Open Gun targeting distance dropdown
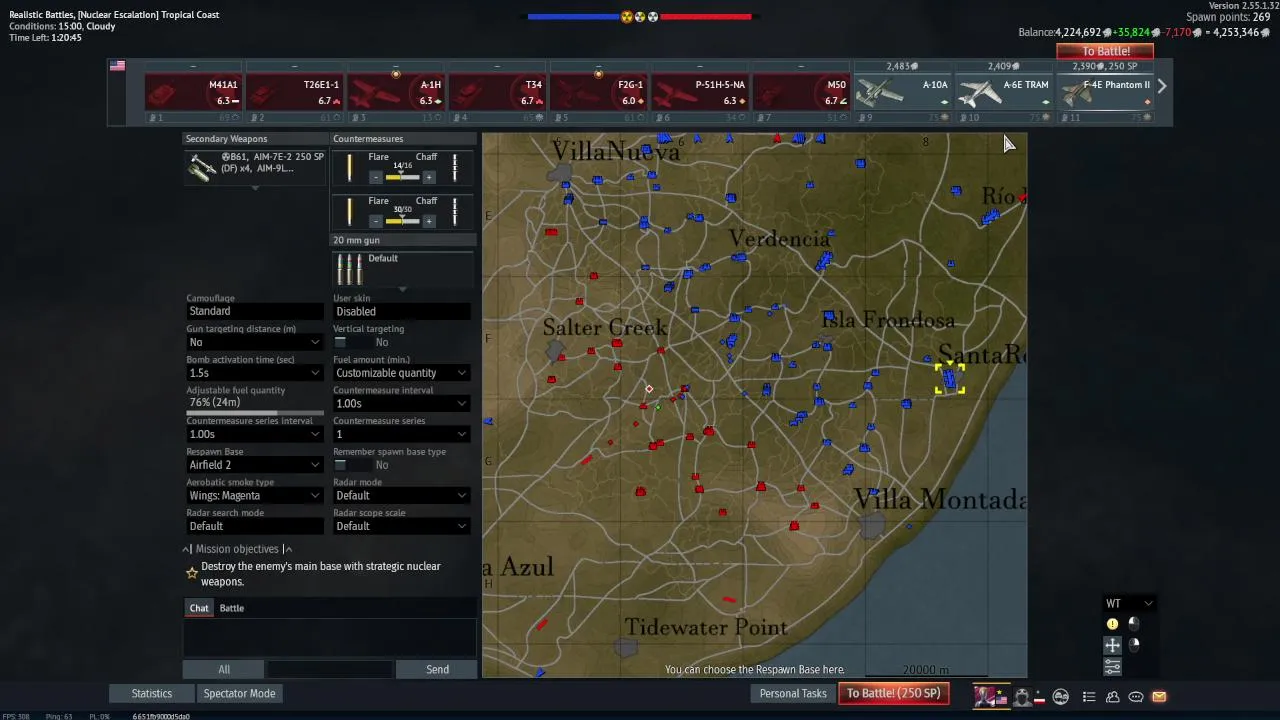1280x720 pixels. 255,342
